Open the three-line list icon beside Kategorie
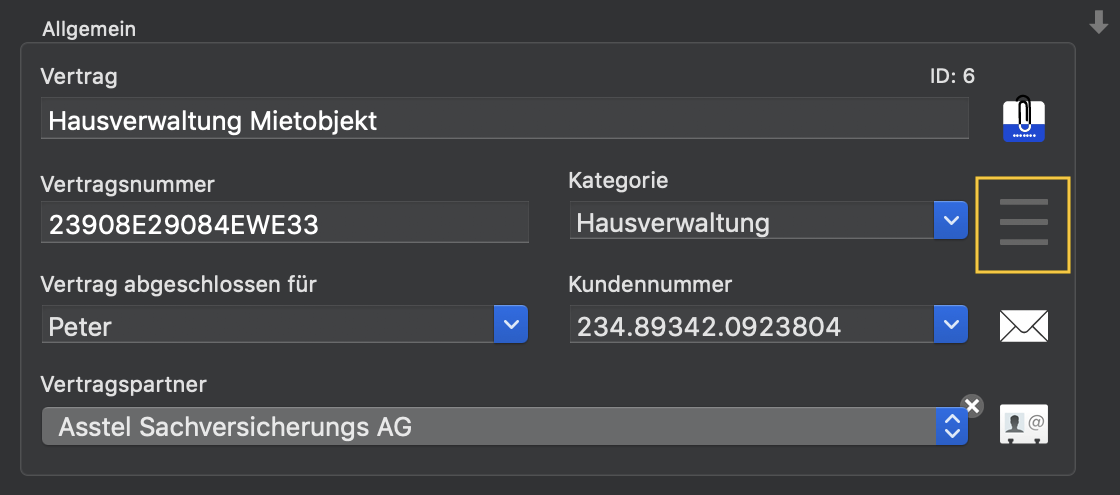The height and width of the screenshot is (495, 1120). pos(1023,225)
